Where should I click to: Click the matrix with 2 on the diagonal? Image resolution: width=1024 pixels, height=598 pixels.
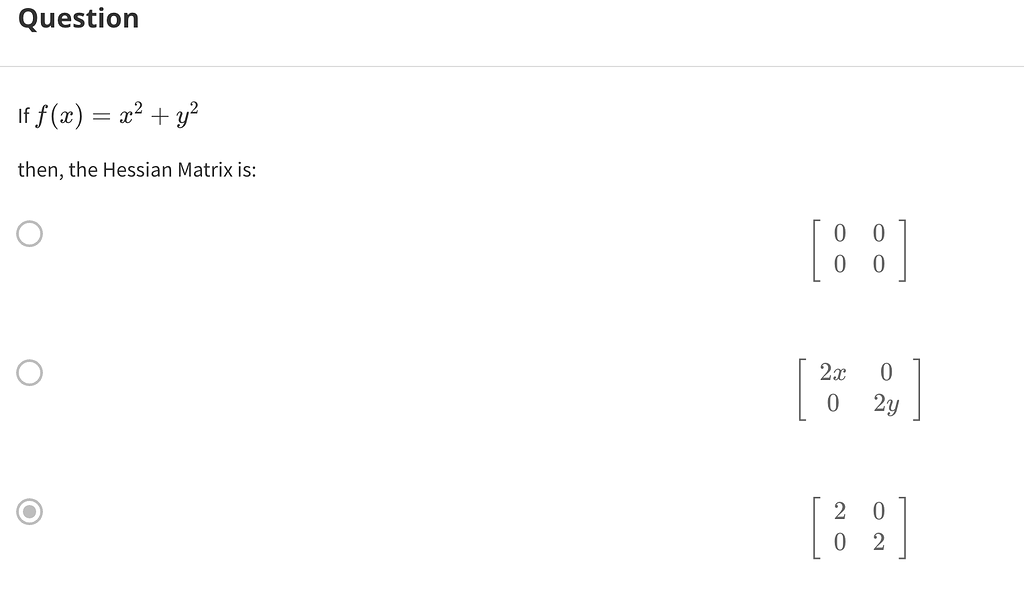coord(859,528)
